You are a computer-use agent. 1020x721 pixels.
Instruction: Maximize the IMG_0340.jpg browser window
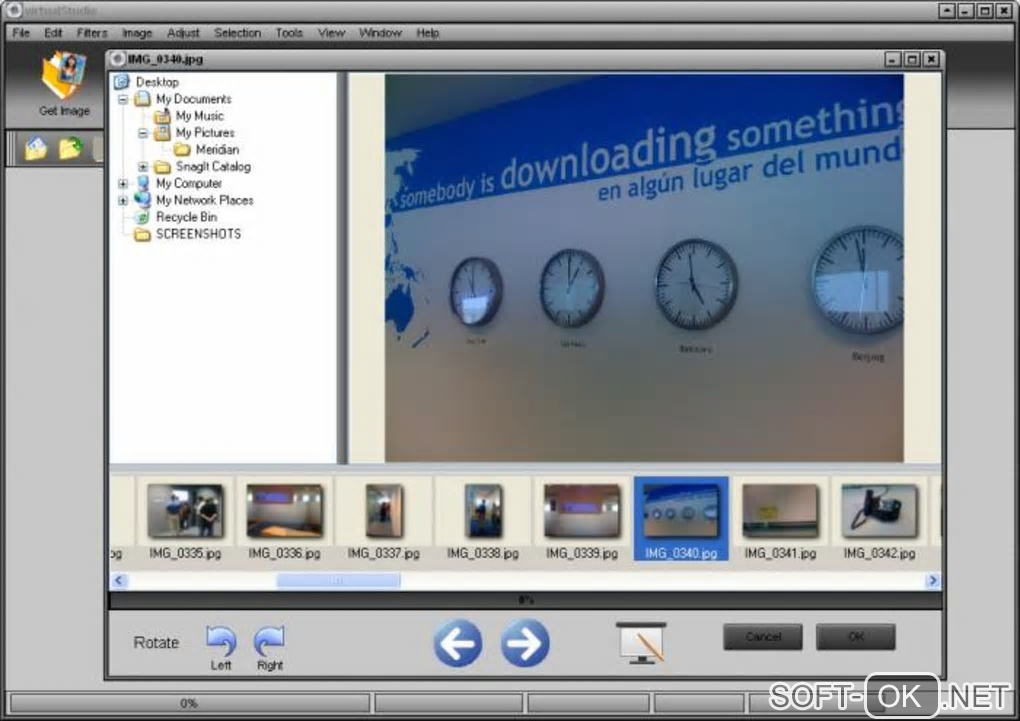(x=912, y=59)
